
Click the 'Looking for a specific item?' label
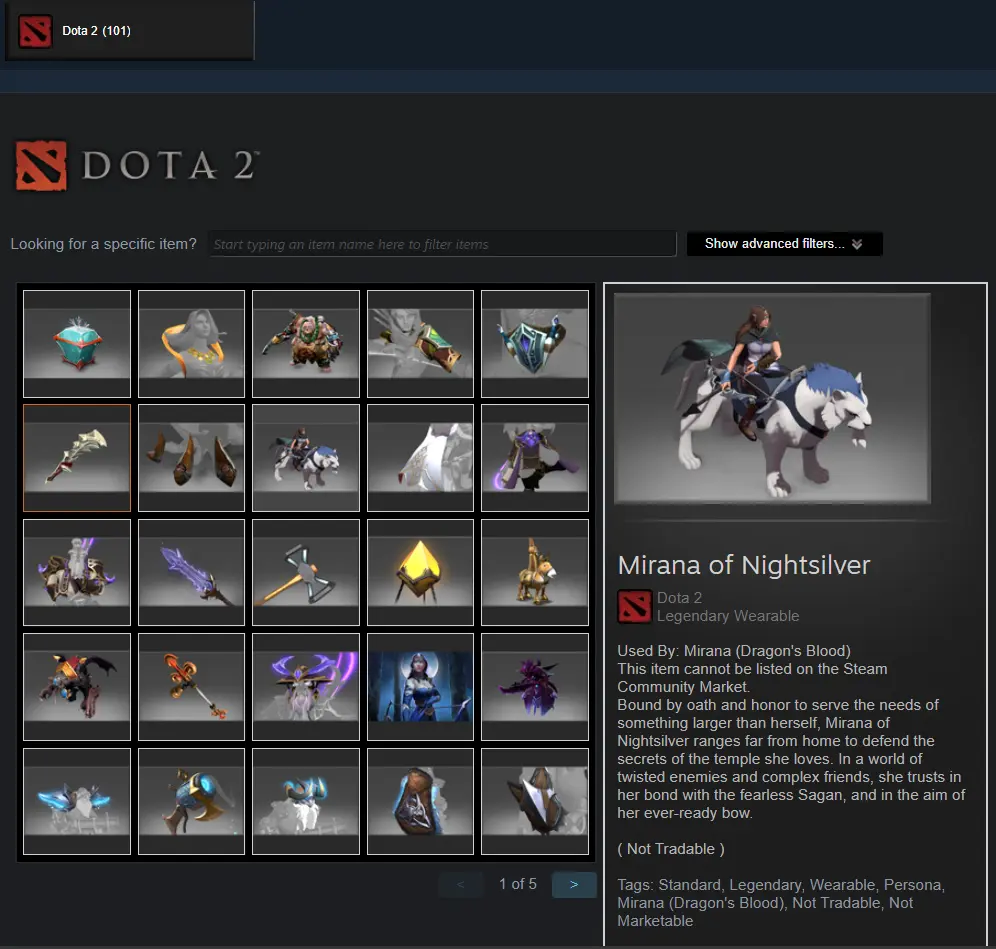[104, 244]
